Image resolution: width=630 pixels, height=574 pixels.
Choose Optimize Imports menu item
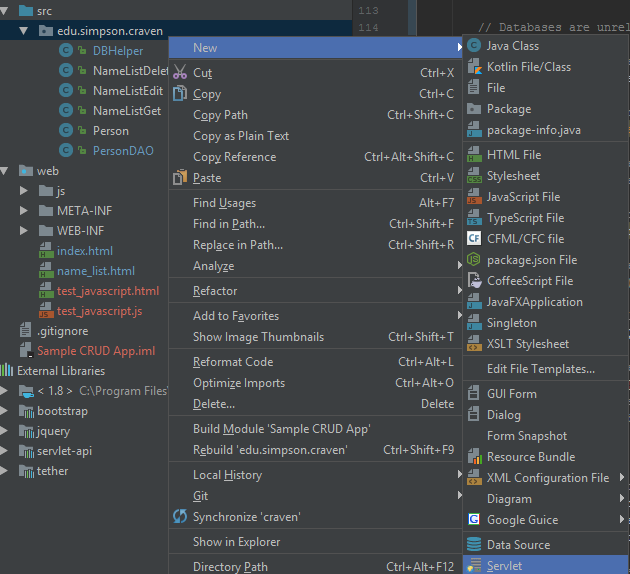point(315,382)
